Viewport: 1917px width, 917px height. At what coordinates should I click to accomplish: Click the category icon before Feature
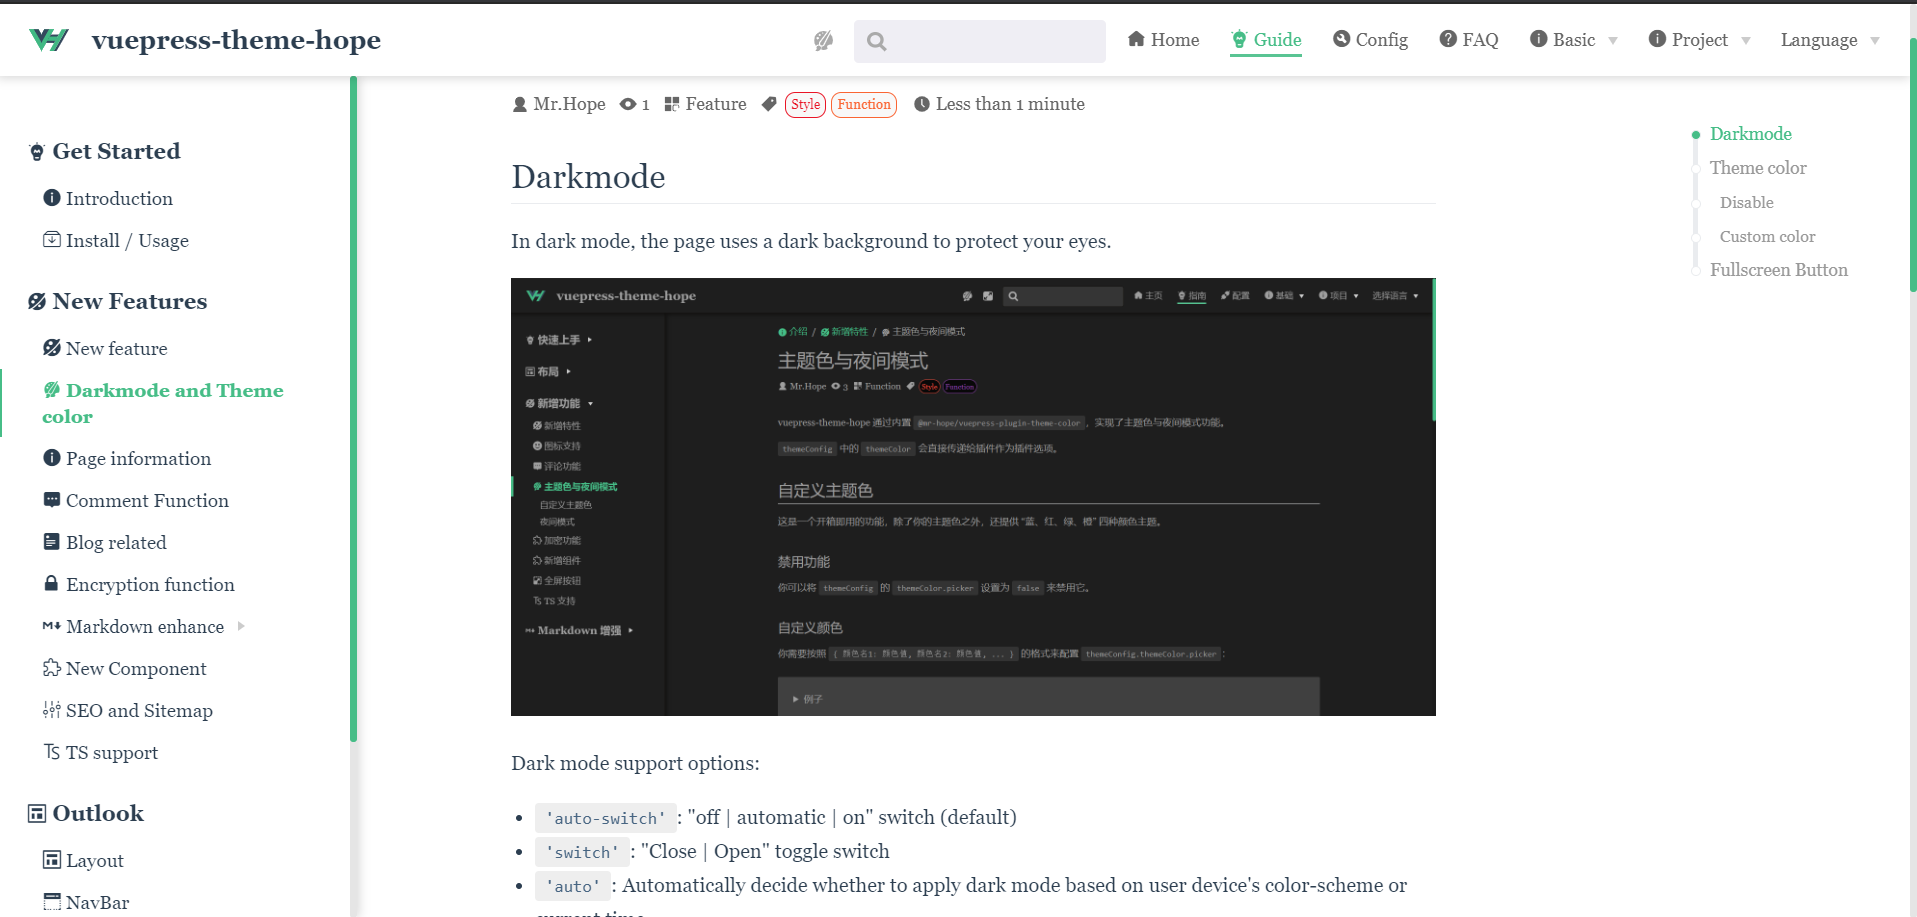pyautogui.click(x=671, y=104)
